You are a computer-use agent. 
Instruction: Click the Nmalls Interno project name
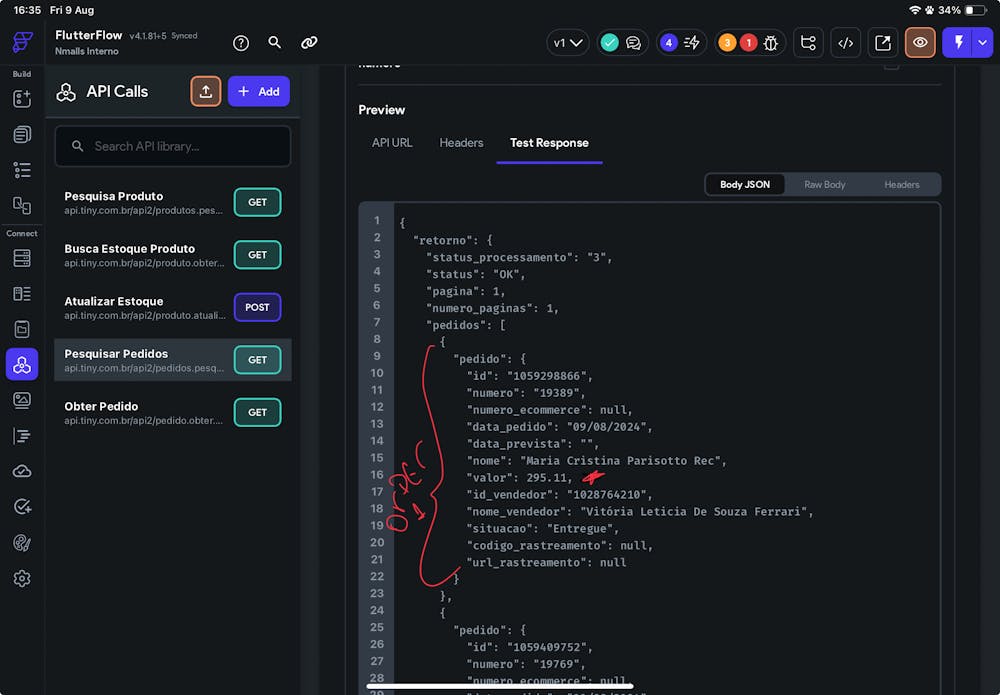point(87,51)
